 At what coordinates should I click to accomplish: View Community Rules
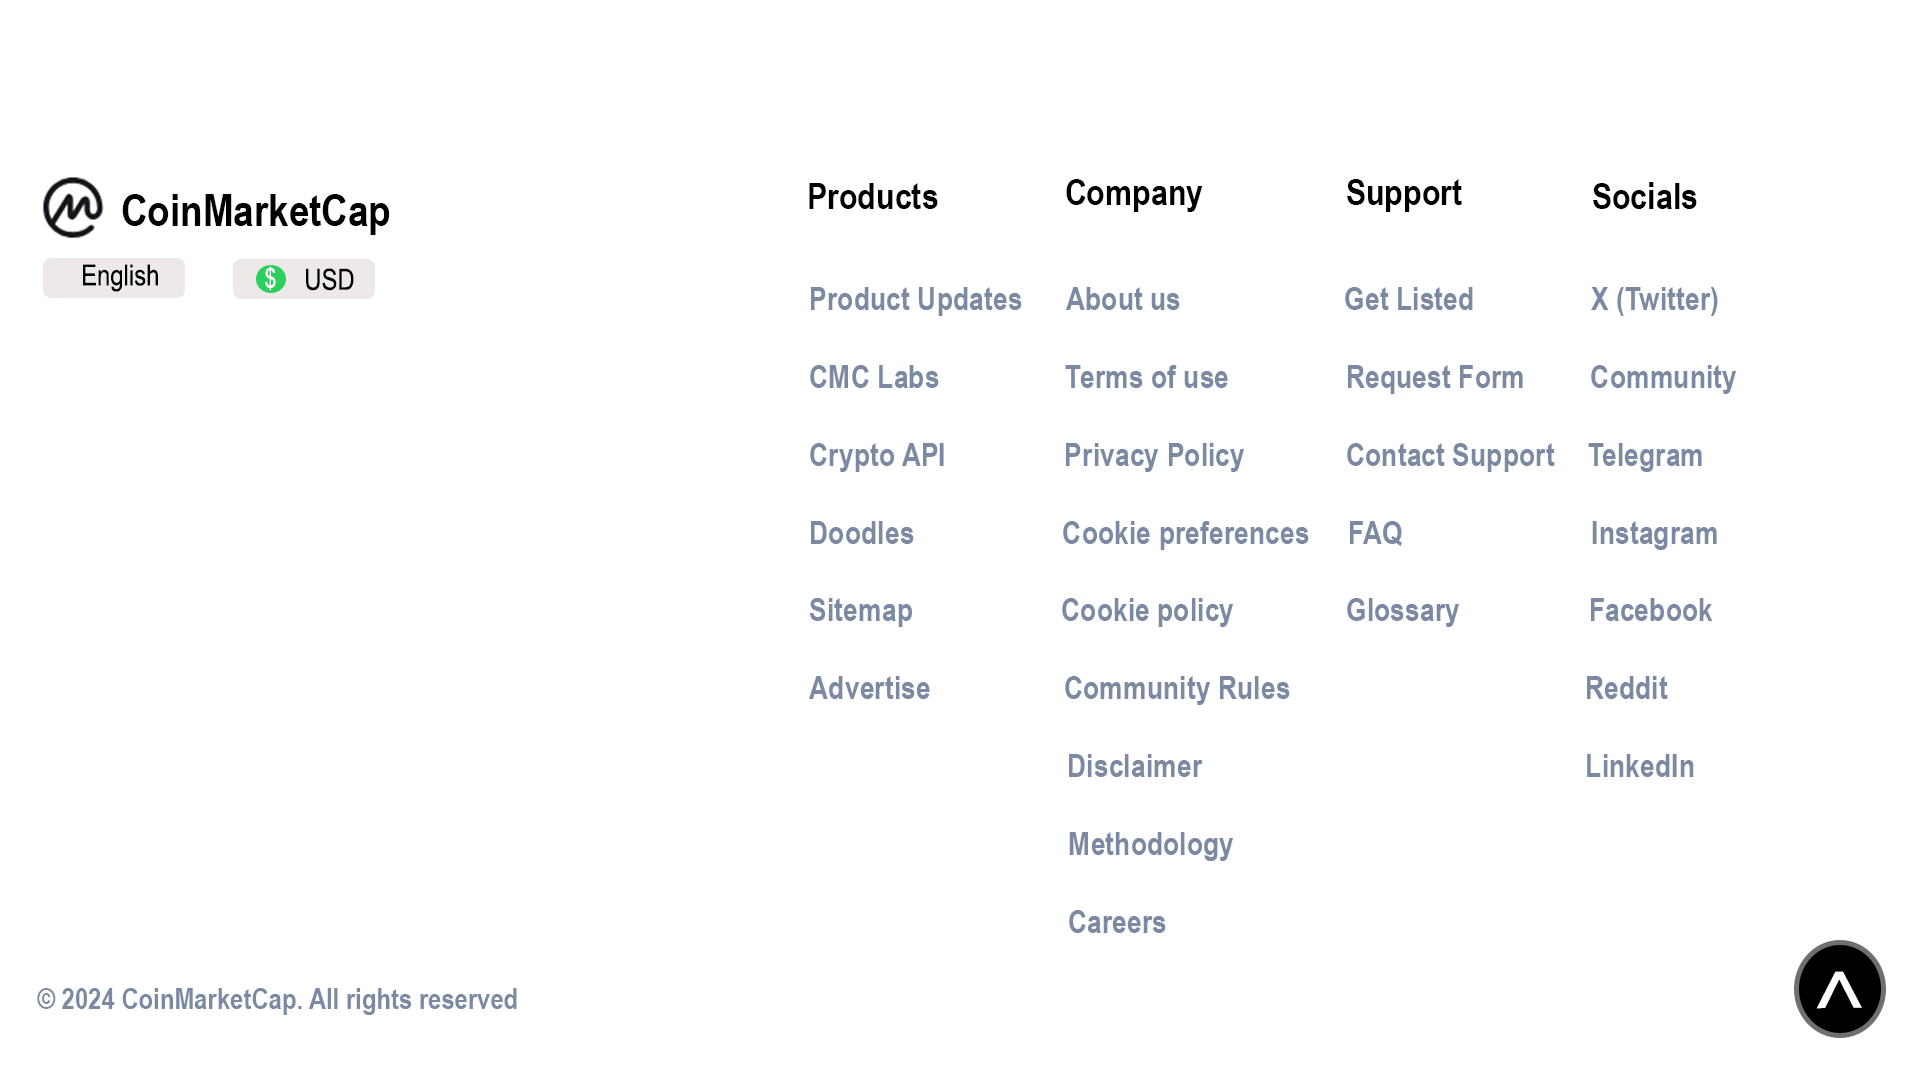tap(1177, 688)
